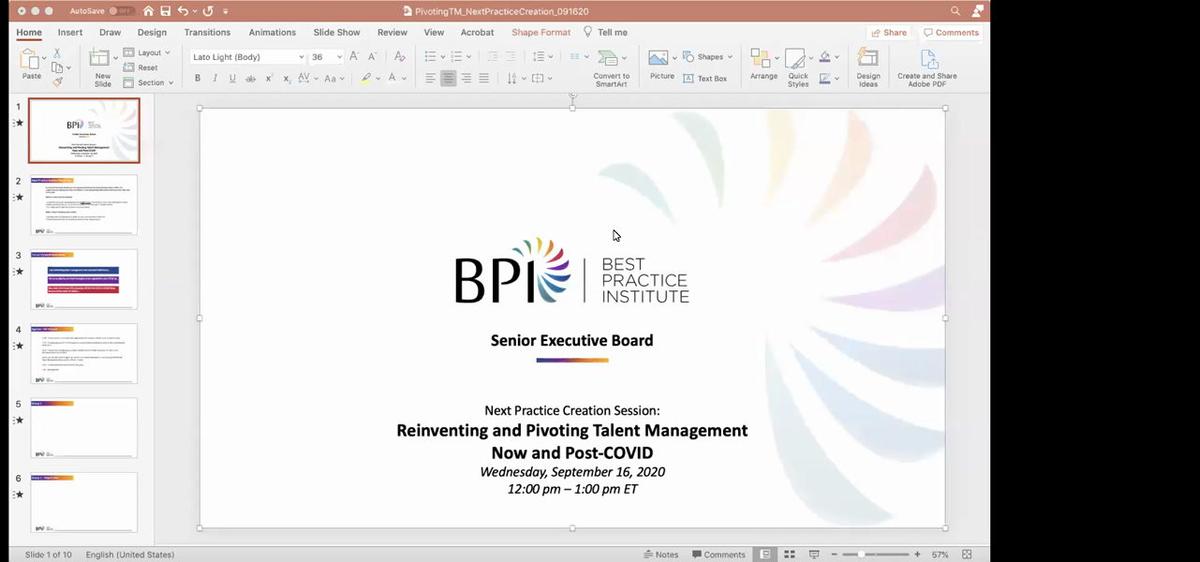Toggle Italic formatting
The width and height of the screenshot is (1200, 562).
point(215,78)
